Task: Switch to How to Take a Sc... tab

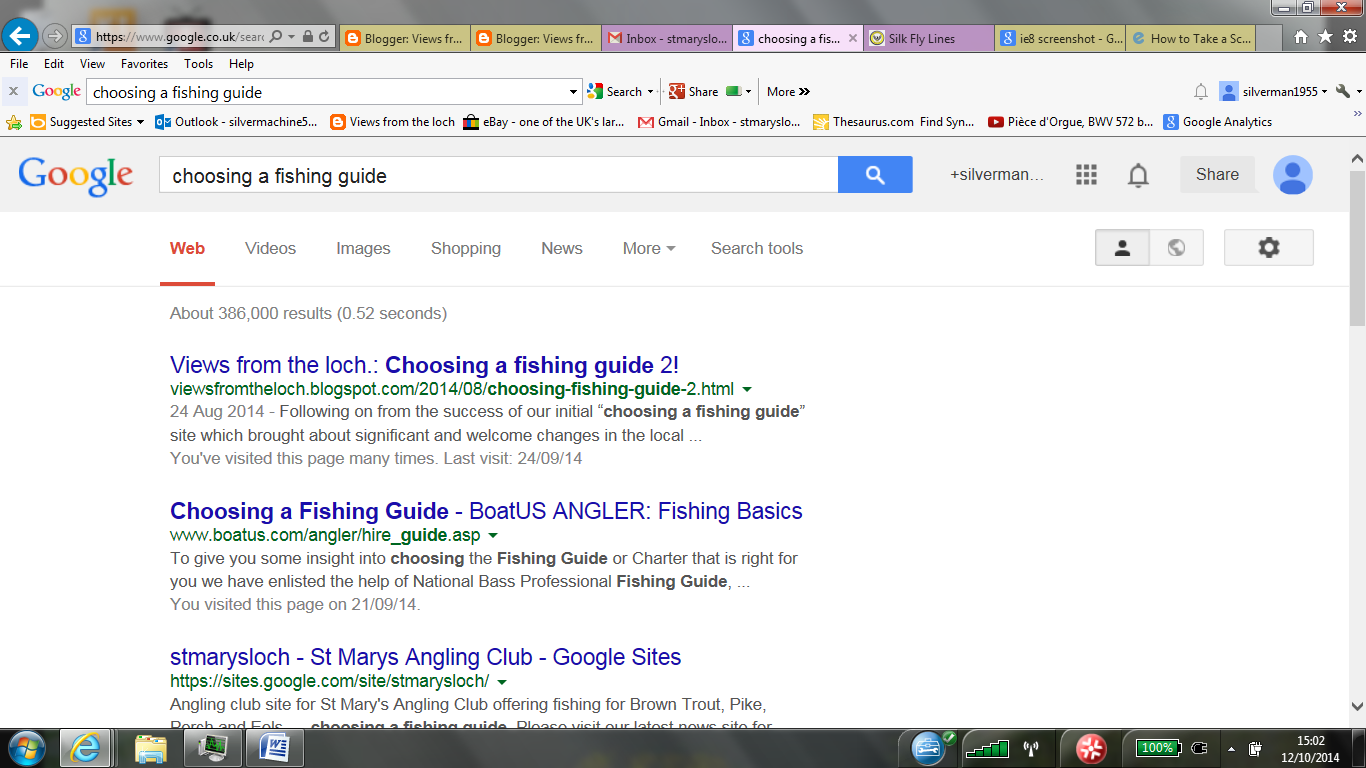Action: tap(1190, 39)
